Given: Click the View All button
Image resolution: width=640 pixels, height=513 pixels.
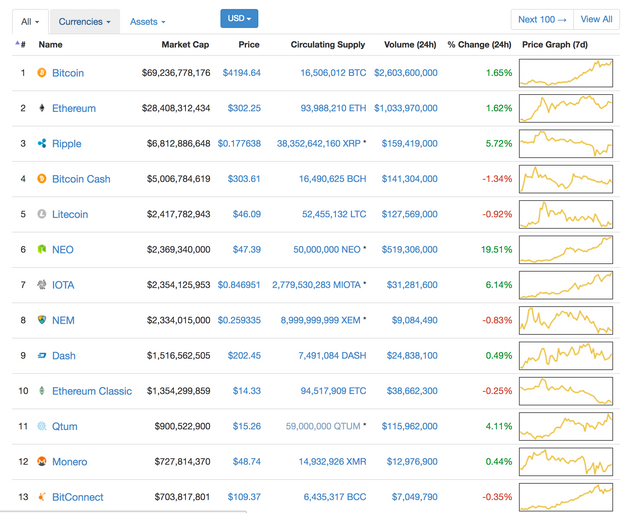Looking at the screenshot, I should click(596, 19).
